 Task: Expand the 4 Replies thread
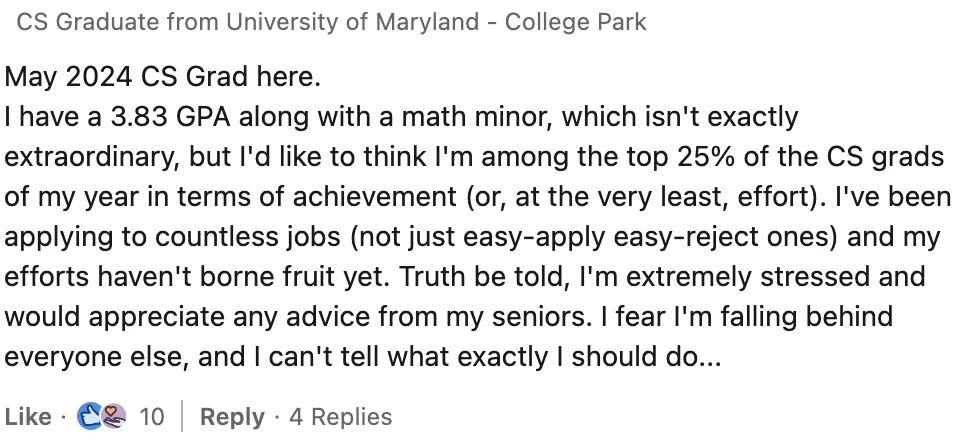[x=341, y=417]
